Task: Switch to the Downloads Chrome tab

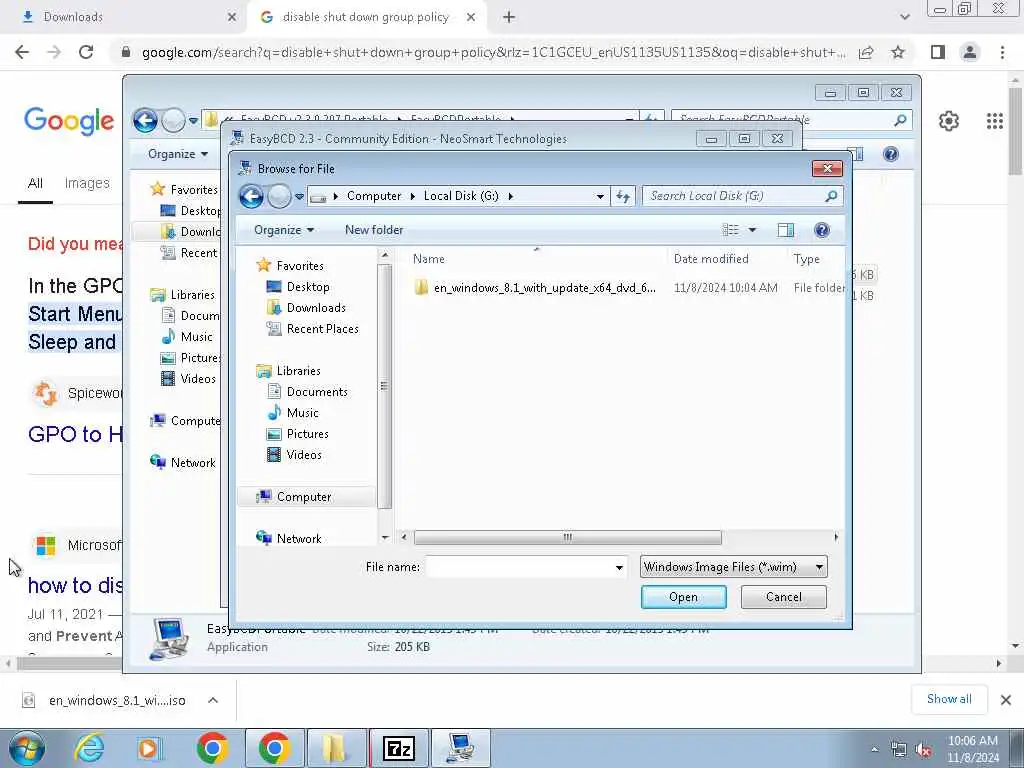Action: coord(124,17)
